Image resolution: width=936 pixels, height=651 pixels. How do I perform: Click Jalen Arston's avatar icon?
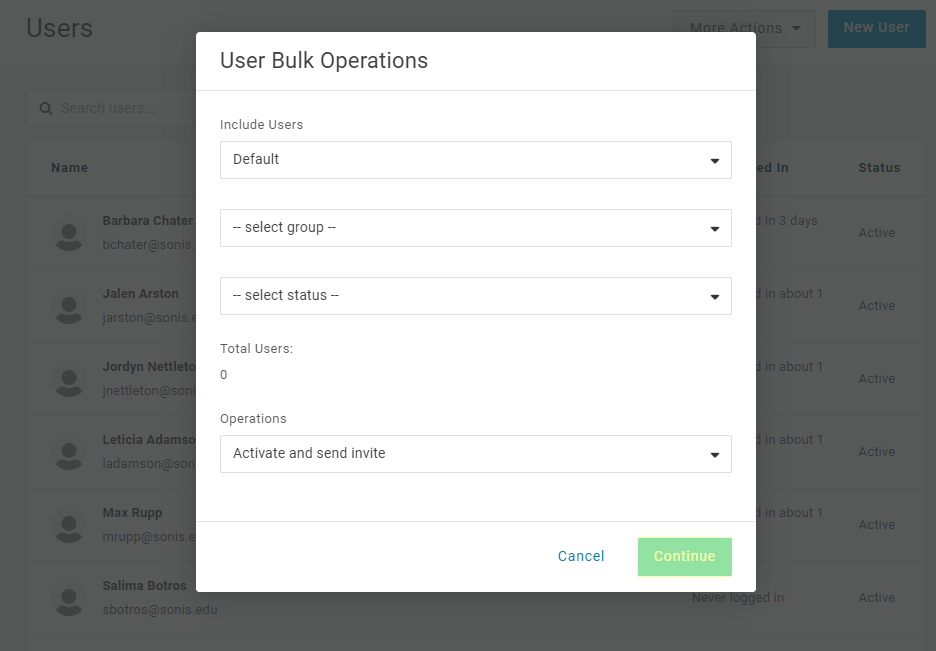click(69, 307)
